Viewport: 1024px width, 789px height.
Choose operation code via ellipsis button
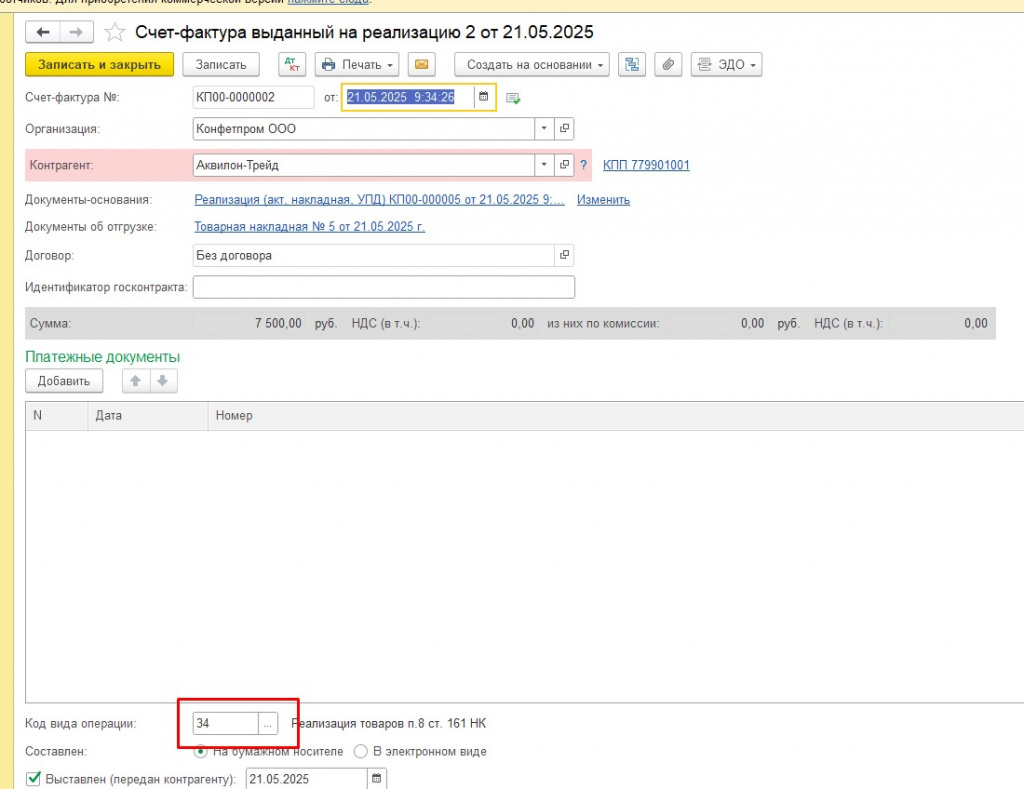268,724
